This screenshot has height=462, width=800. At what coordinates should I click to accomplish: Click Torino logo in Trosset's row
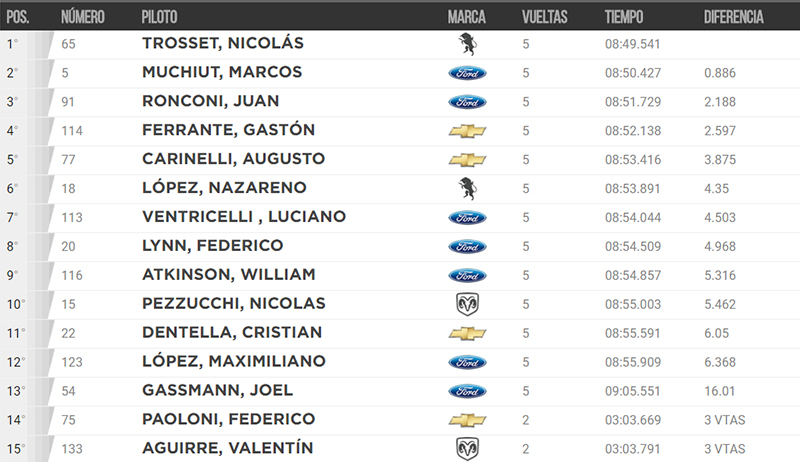467,44
